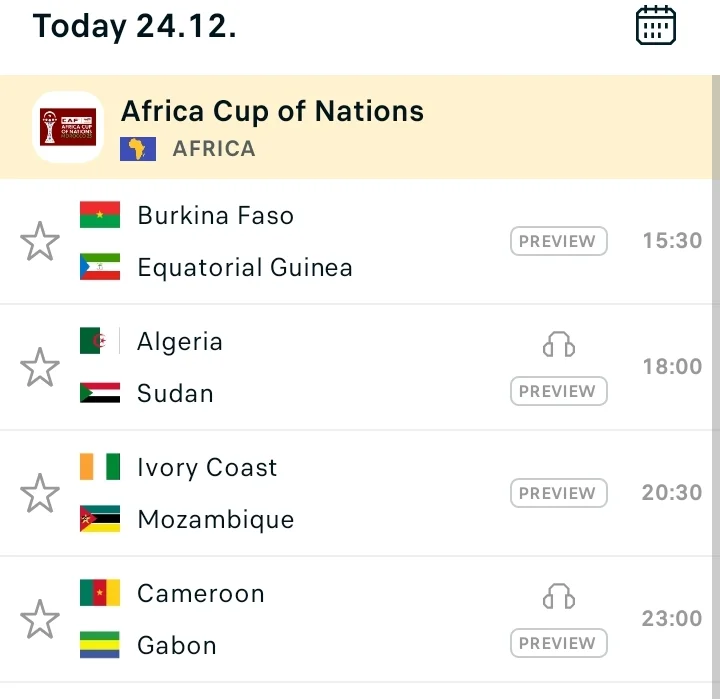720x699 pixels.
Task: Star the Algeria vs Sudan match
Action: coord(40,368)
